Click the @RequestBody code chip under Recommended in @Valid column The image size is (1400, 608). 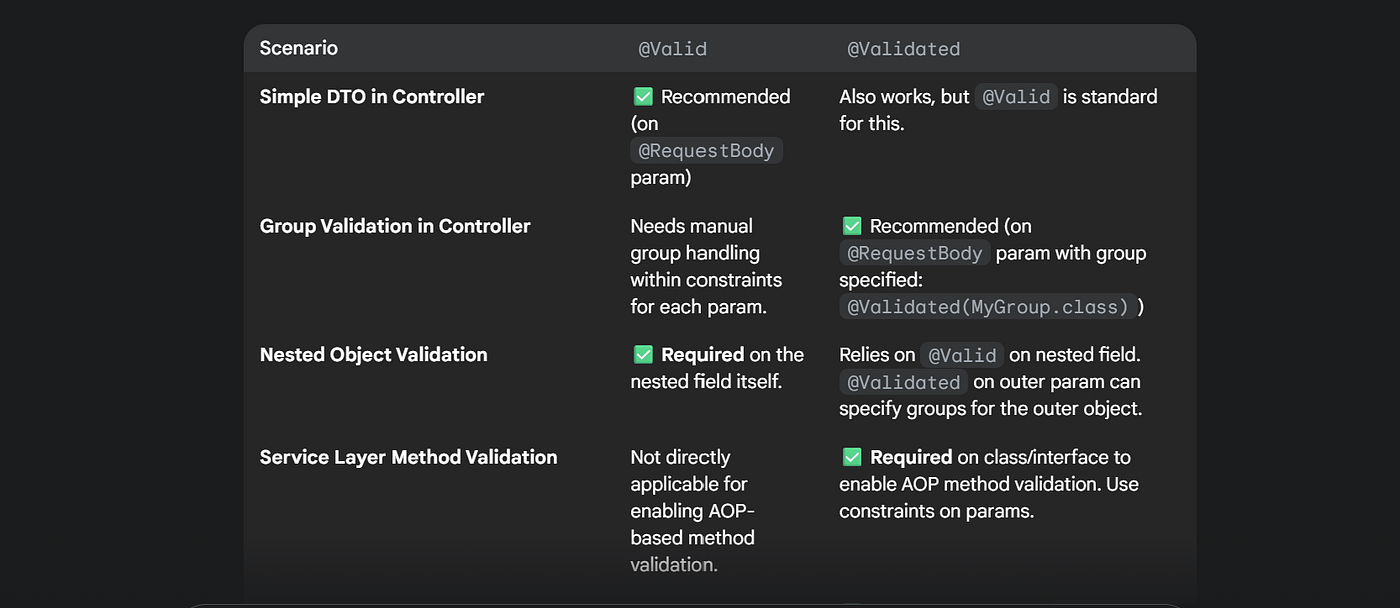tap(706, 151)
